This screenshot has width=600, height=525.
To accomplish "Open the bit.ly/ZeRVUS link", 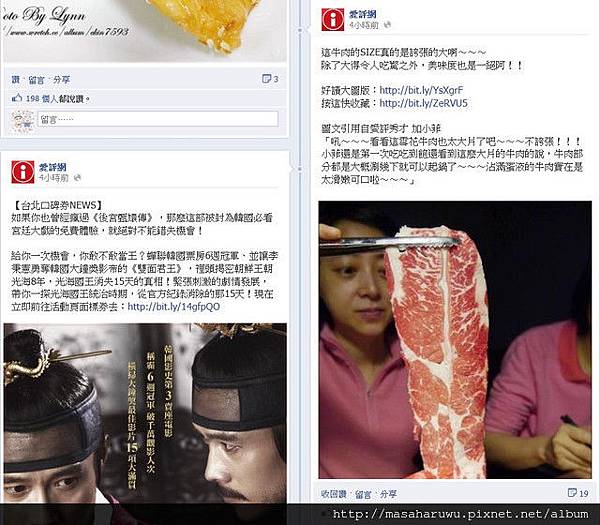I will (x=423, y=103).
